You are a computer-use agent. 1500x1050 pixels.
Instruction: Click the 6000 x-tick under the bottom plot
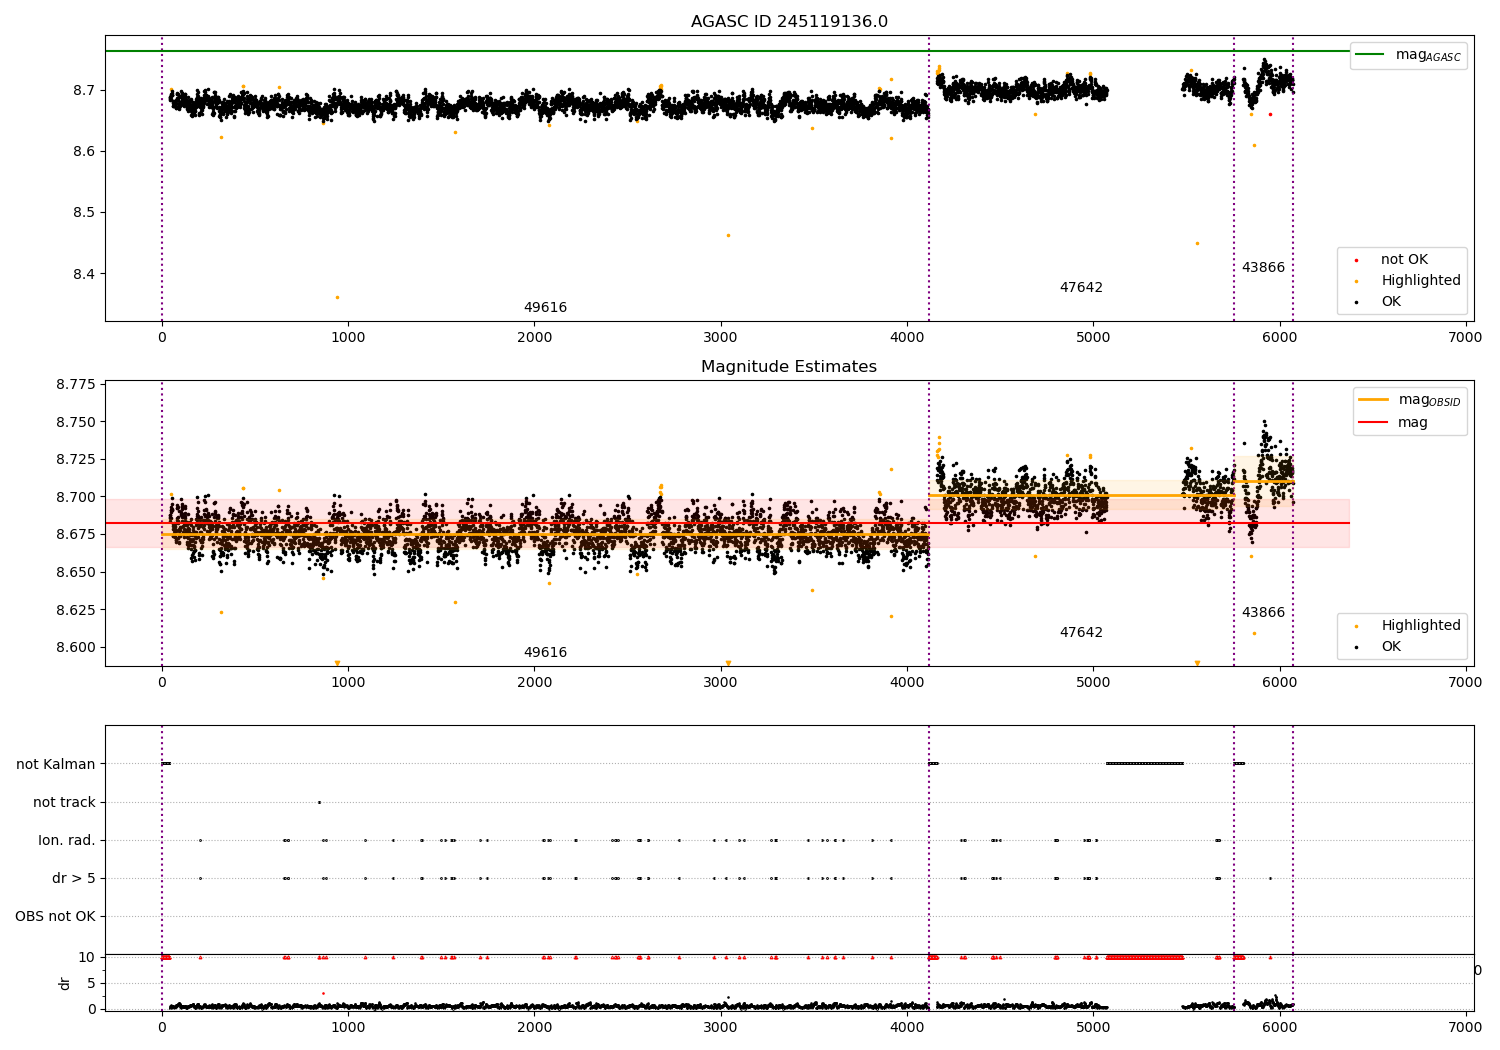coord(1280,1026)
